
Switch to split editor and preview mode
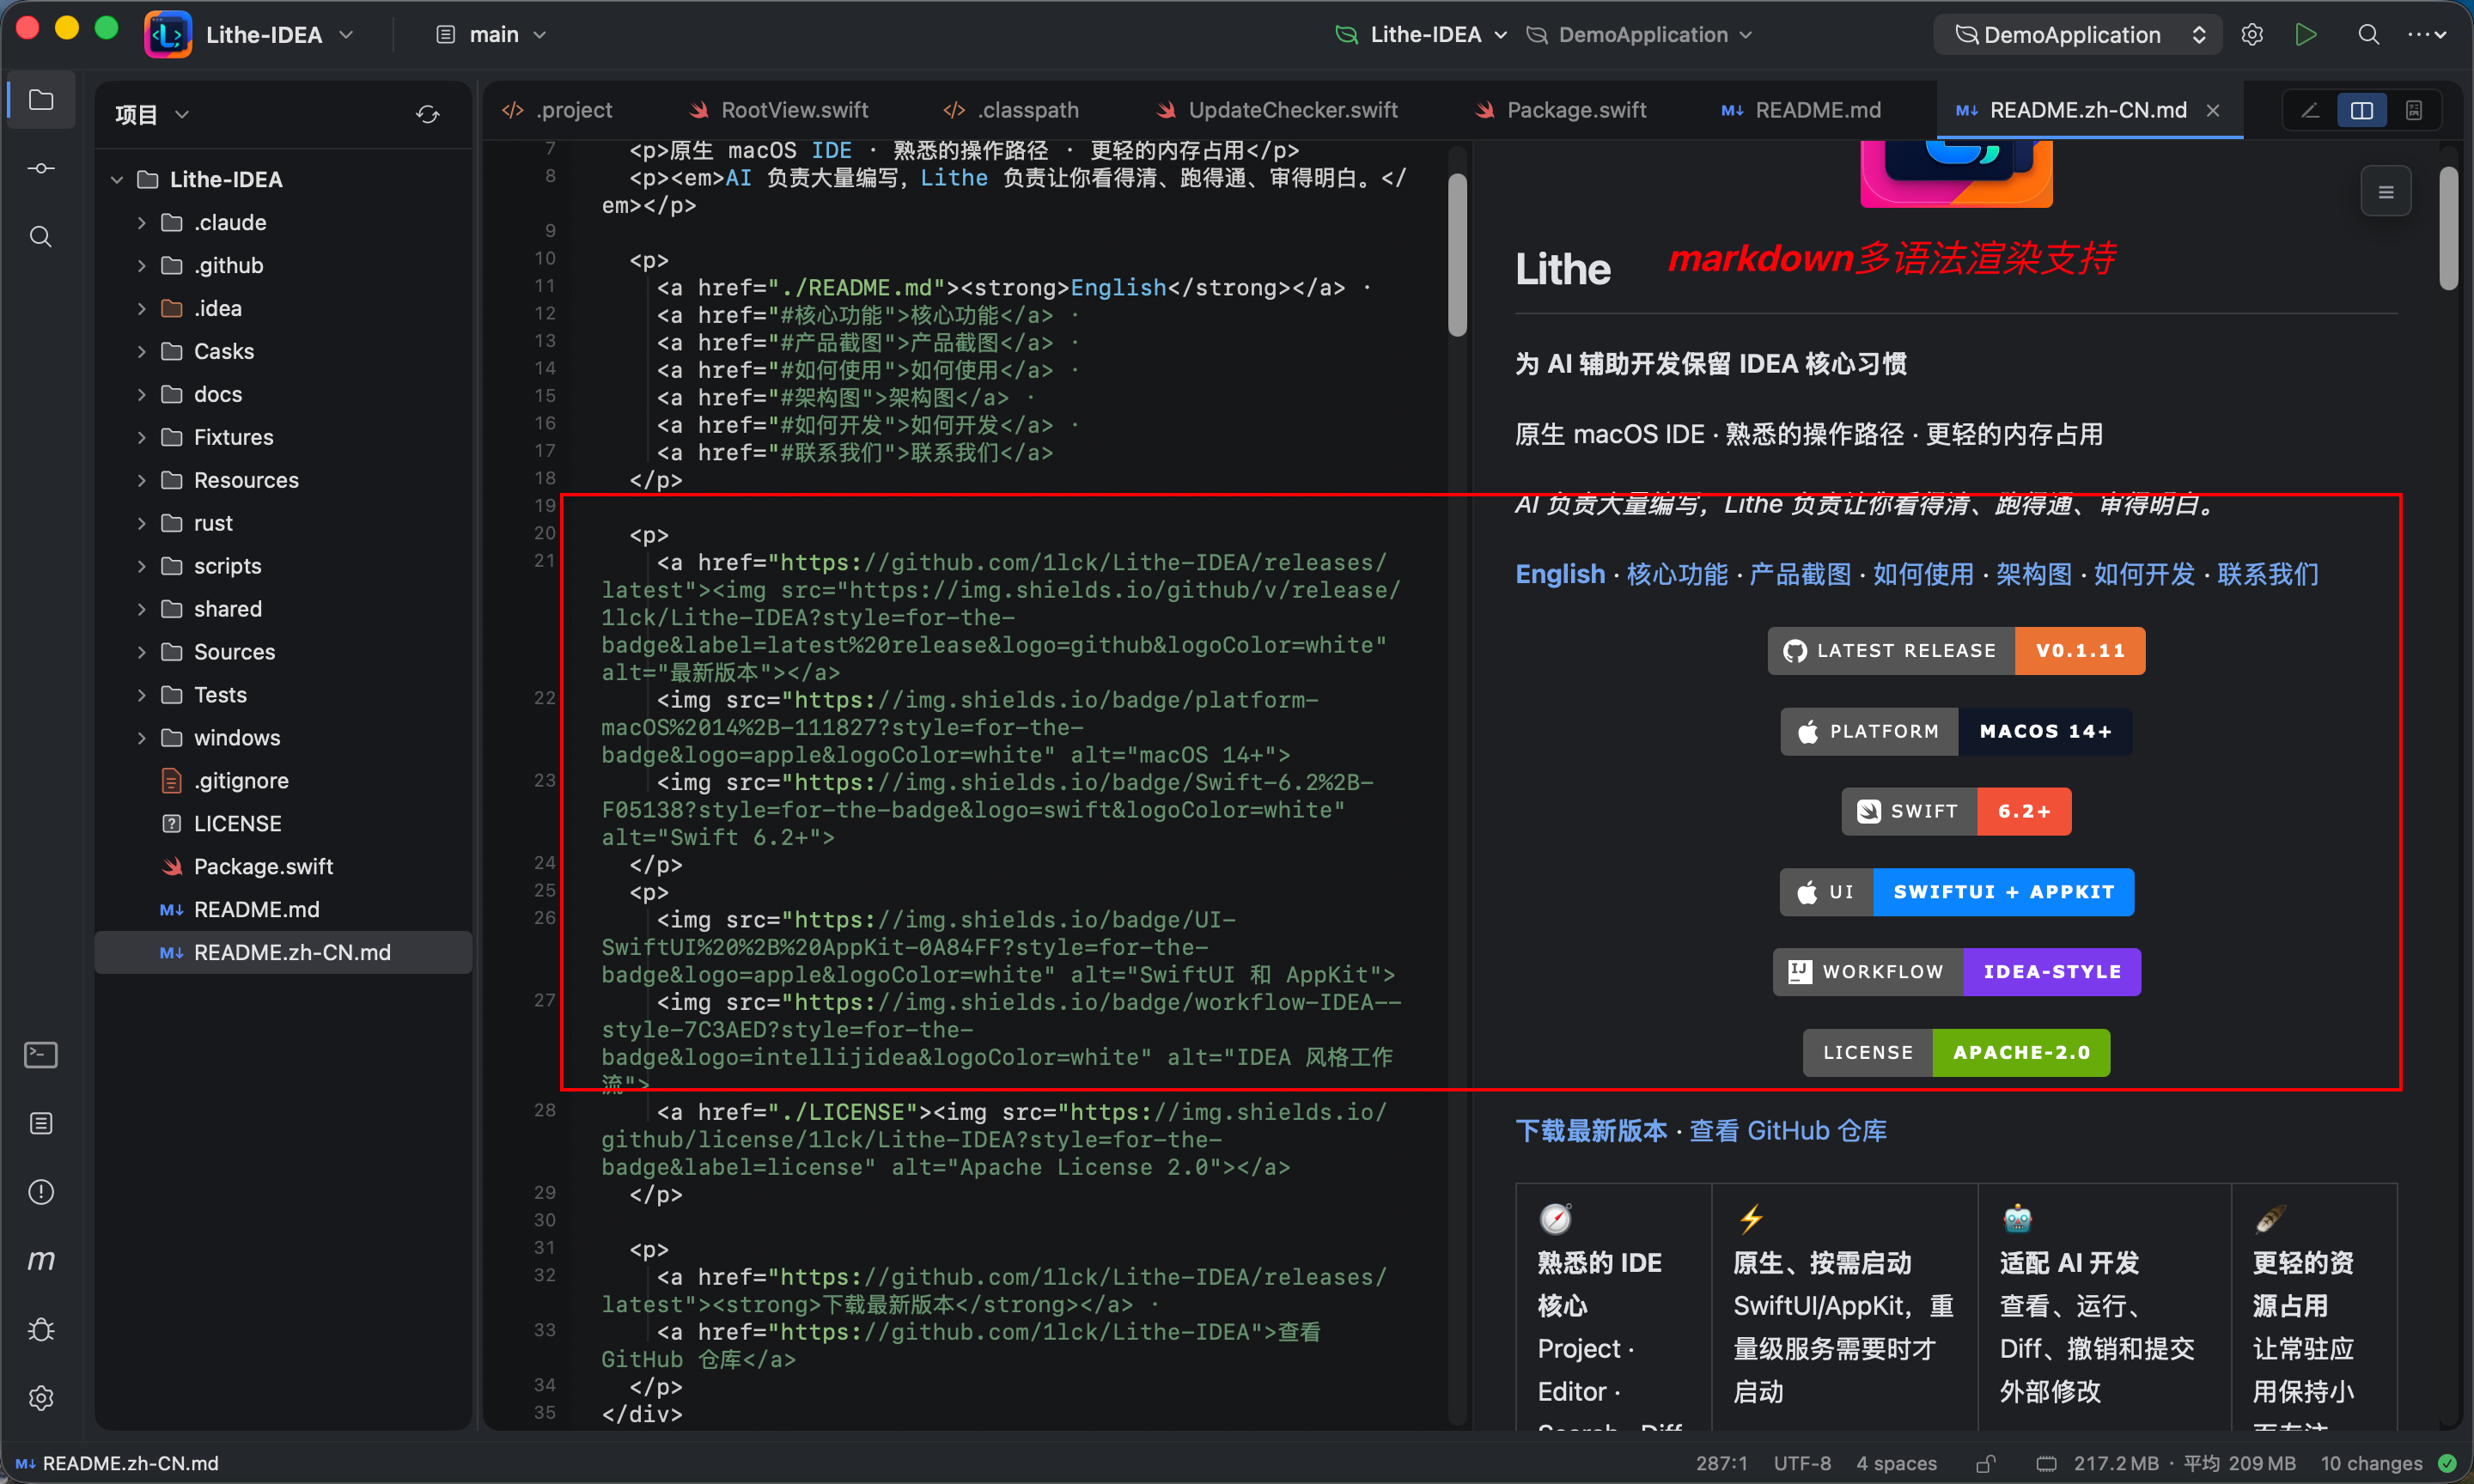coord(2362,110)
